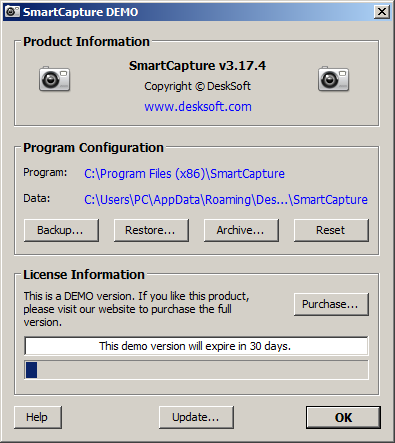The width and height of the screenshot is (395, 443).
Task: Click the 'Data:' label
Action: [x=37, y=199]
